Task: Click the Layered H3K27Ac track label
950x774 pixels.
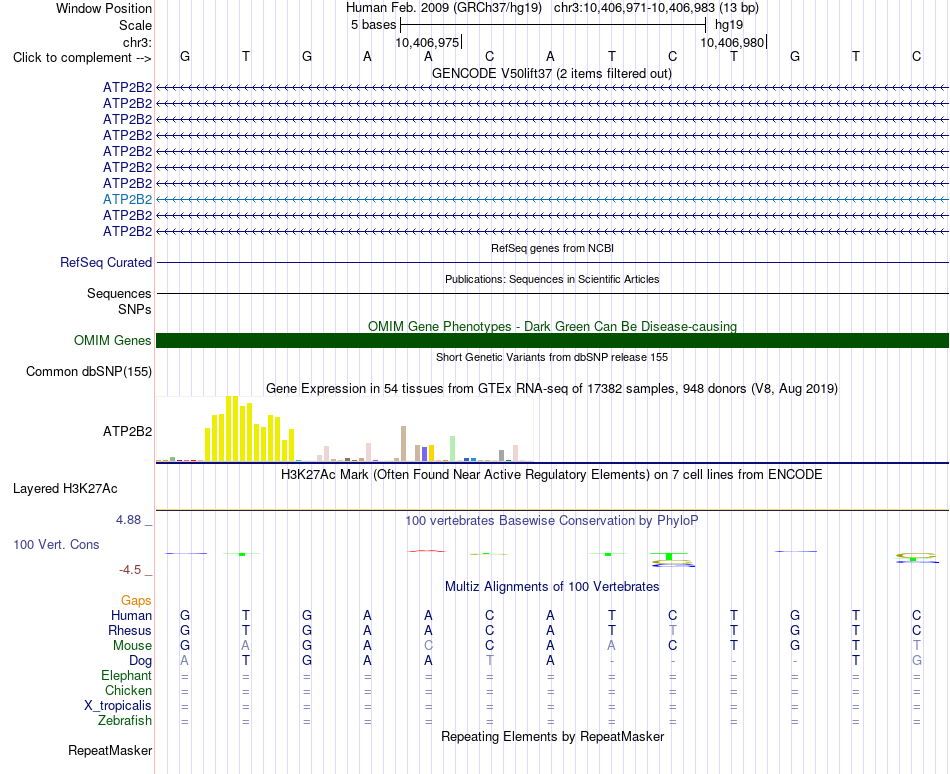Action: point(65,488)
